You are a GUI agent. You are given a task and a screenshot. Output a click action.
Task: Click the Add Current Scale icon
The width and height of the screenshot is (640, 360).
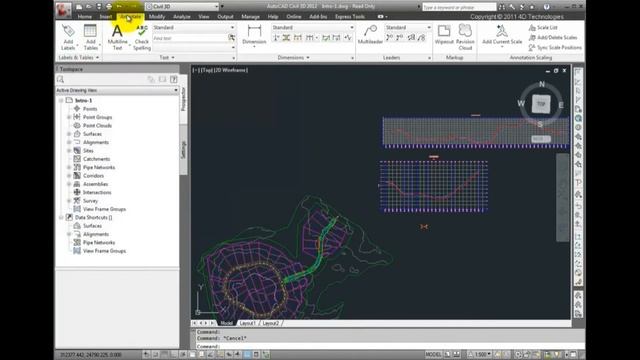point(502,31)
